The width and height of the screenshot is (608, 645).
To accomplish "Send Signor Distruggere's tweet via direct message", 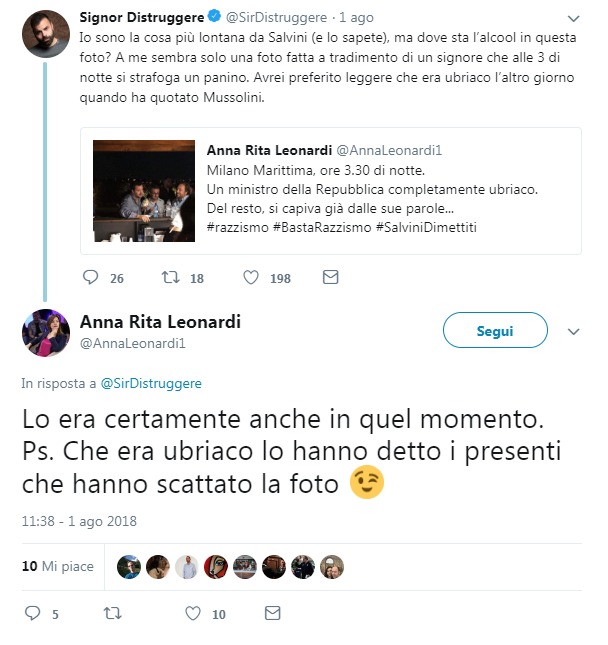I will pyautogui.click(x=330, y=277).
